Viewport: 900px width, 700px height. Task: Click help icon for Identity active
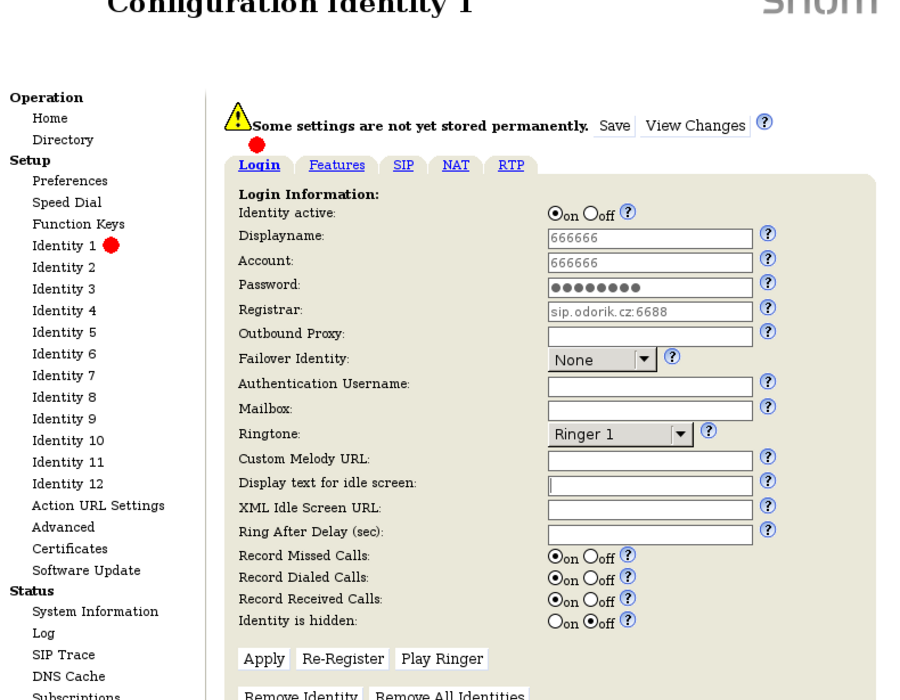point(628,212)
